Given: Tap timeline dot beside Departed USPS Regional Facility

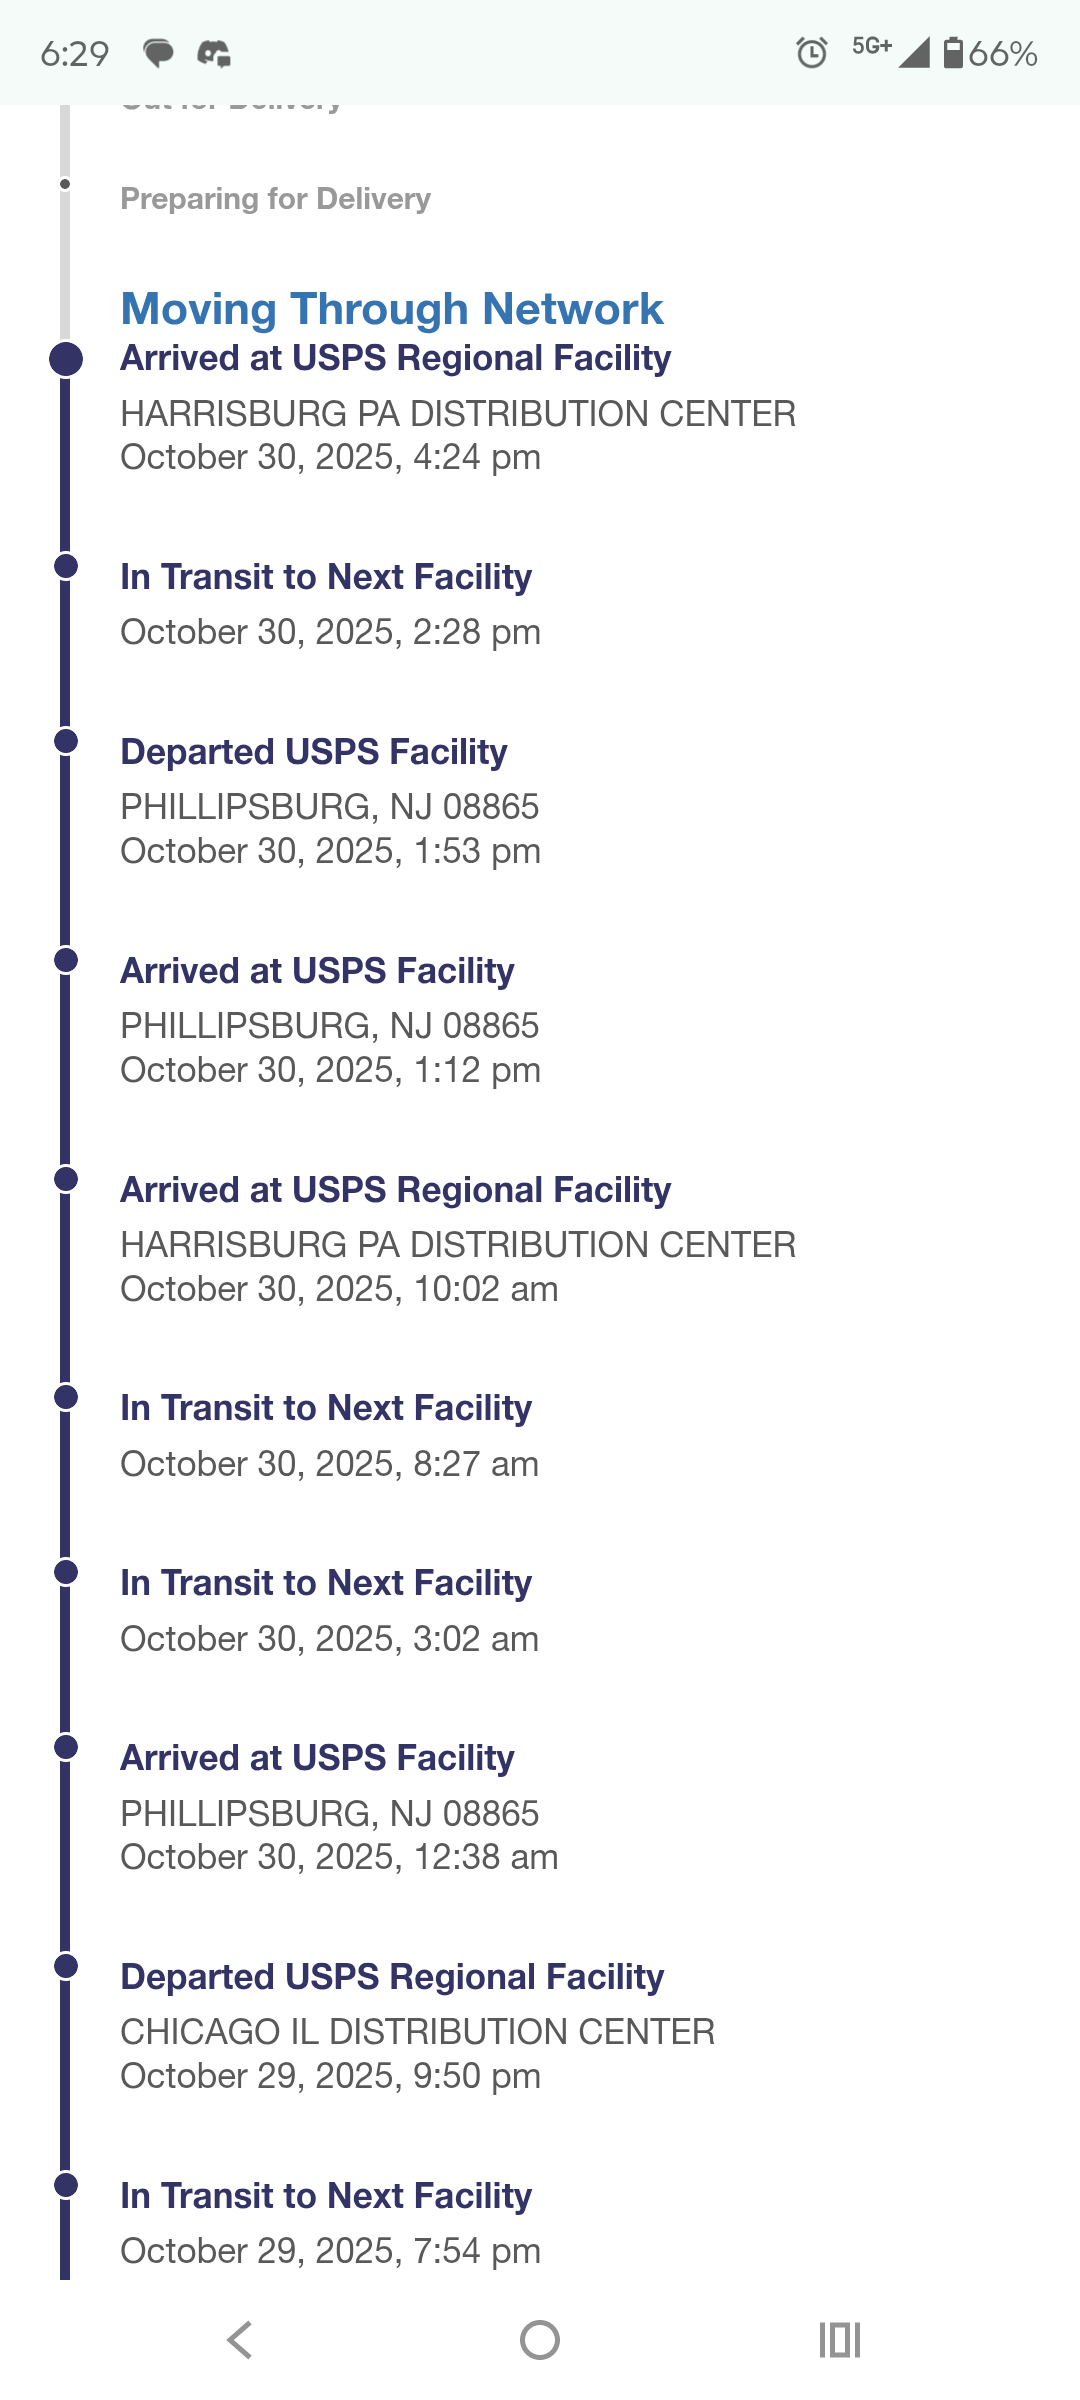Looking at the screenshot, I should click(x=66, y=1966).
